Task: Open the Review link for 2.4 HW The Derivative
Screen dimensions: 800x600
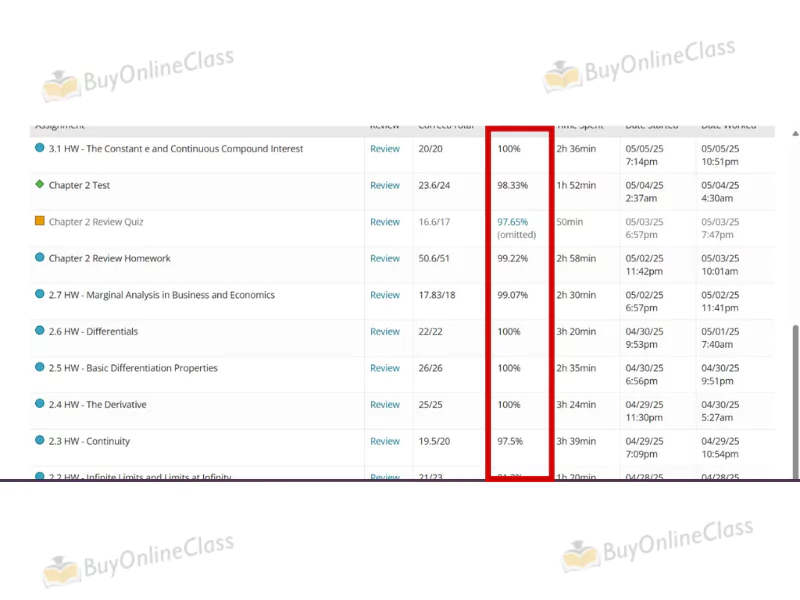Action: tap(384, 405)
